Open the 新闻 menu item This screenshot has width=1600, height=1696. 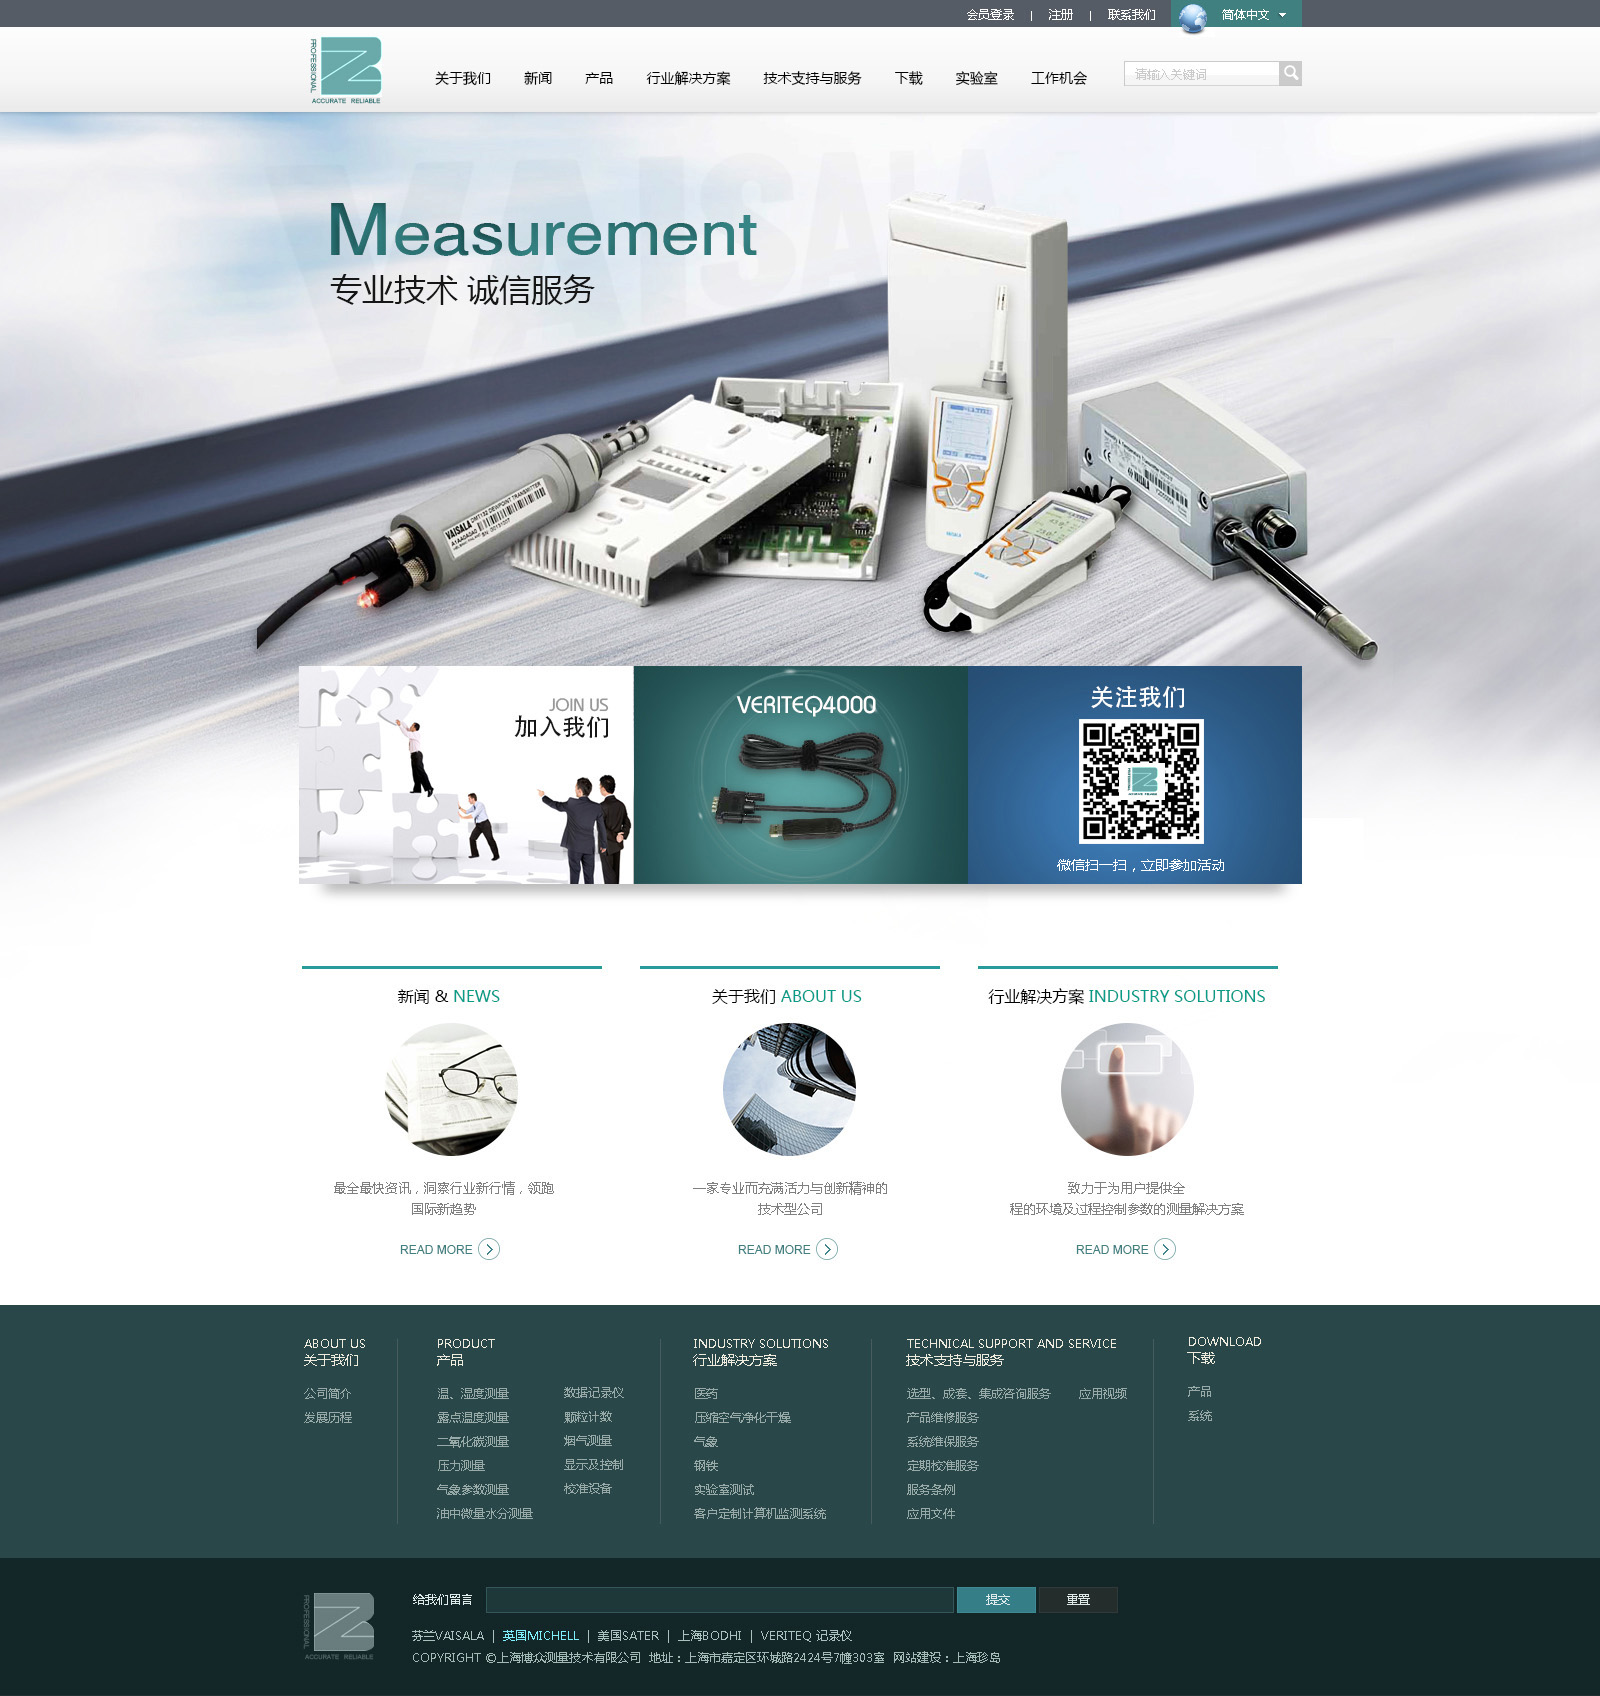click(538, 78)
